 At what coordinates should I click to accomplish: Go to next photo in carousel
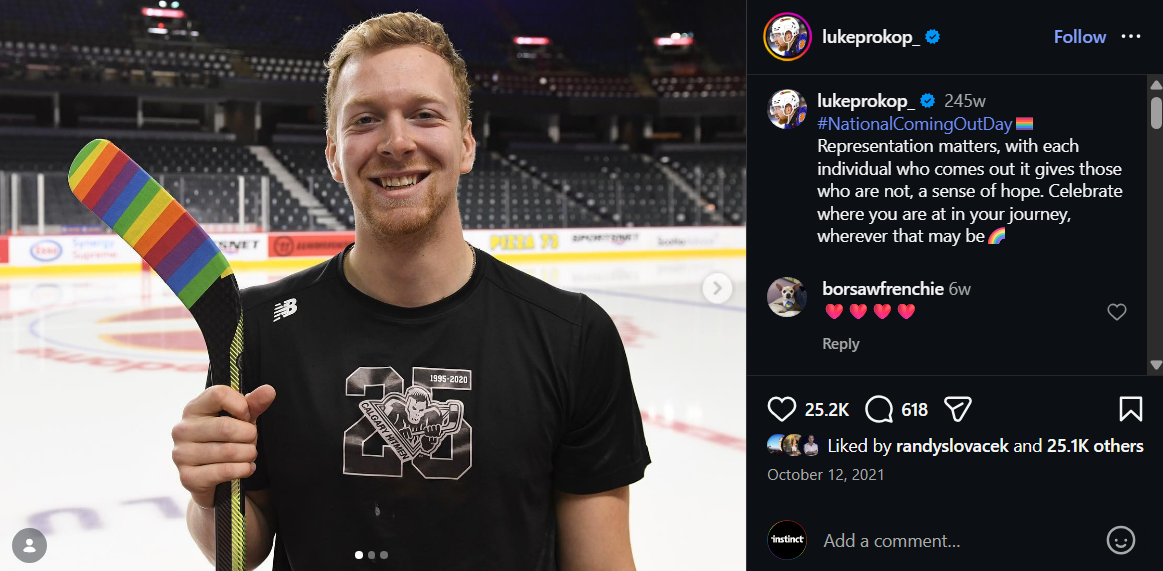716,288
